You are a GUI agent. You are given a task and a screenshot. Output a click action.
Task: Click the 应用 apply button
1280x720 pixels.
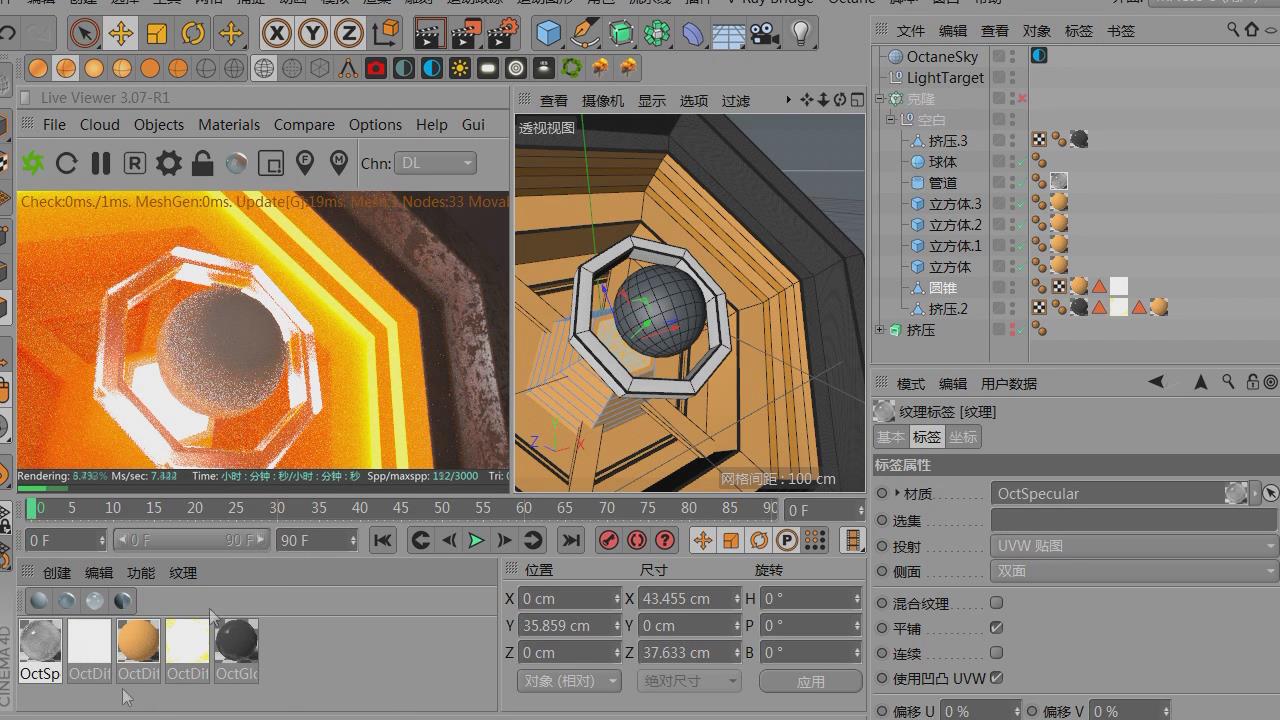pyautogui.click(x=810, y=681)
